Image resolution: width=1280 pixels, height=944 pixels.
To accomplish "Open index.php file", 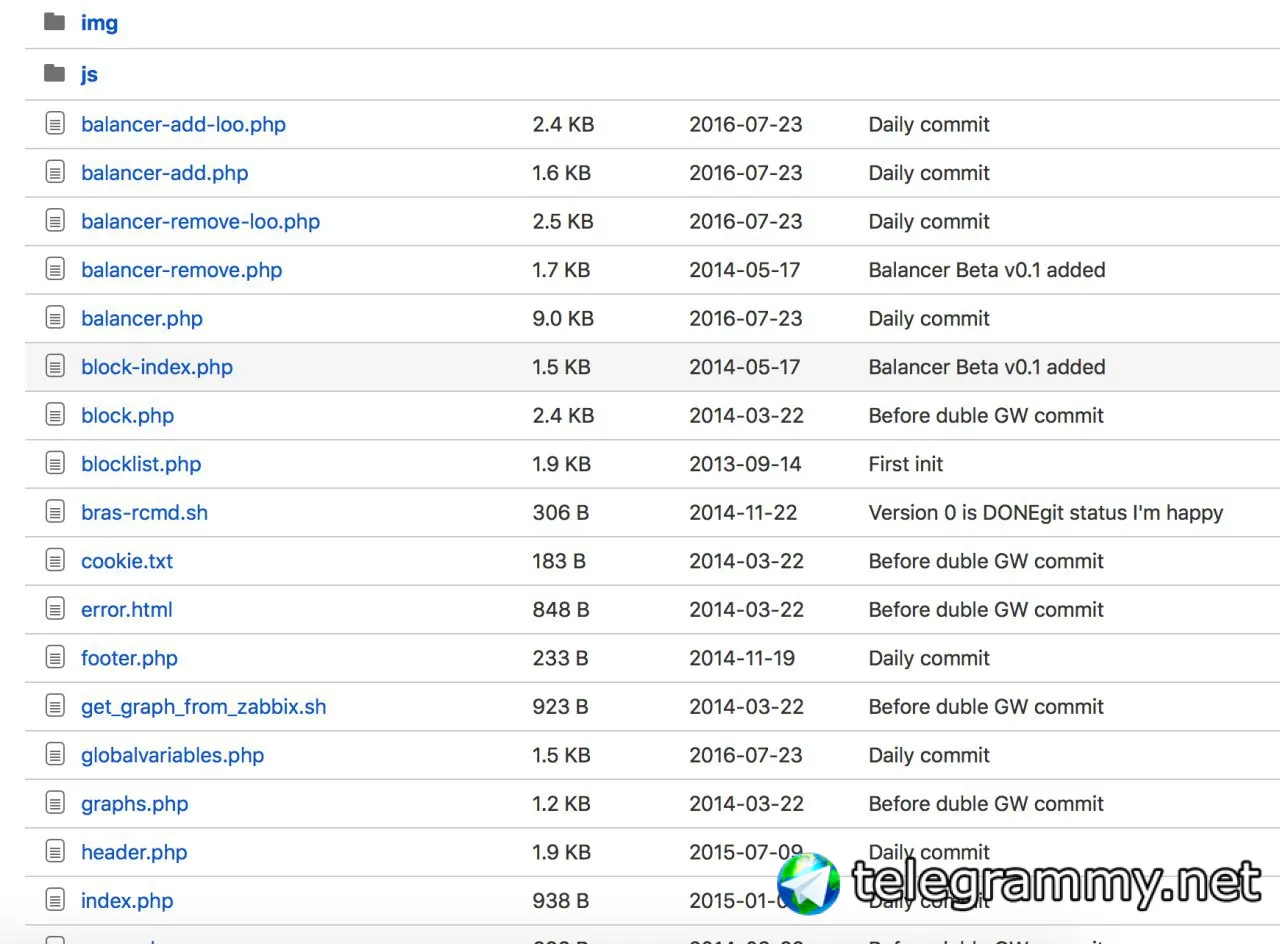I will 126,901.
